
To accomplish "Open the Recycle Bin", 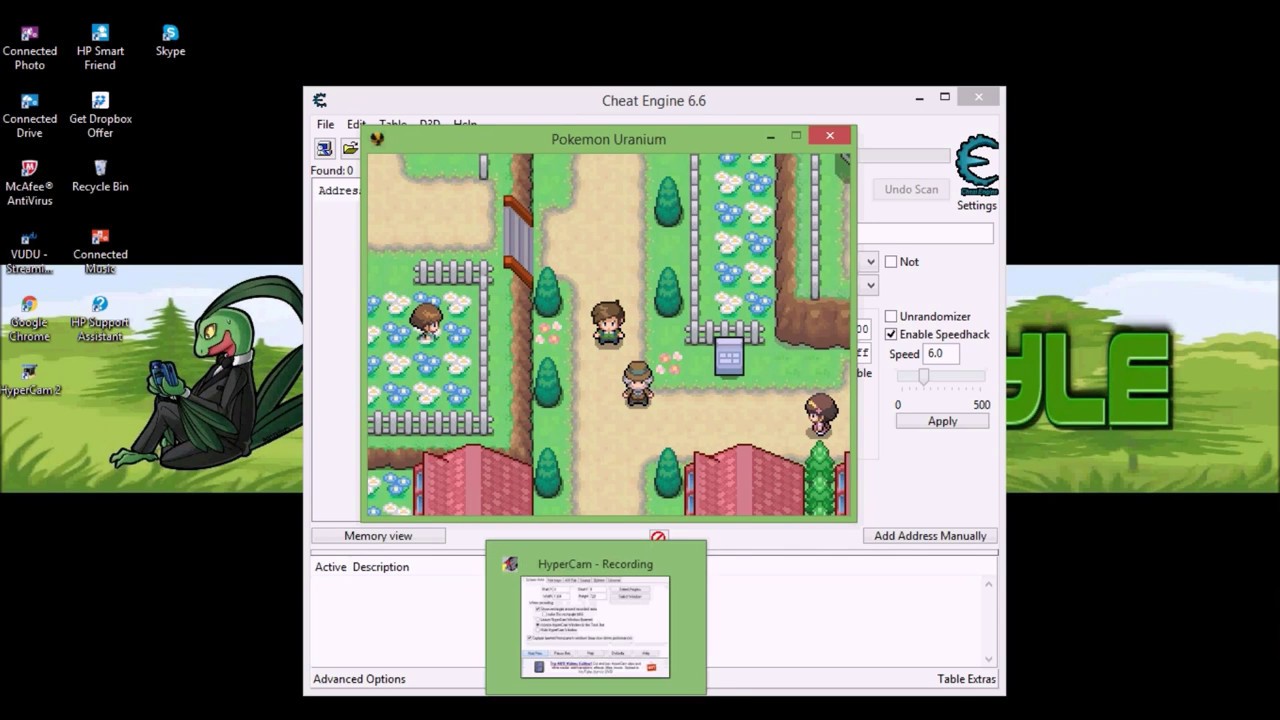I will [x=100, y=177].
